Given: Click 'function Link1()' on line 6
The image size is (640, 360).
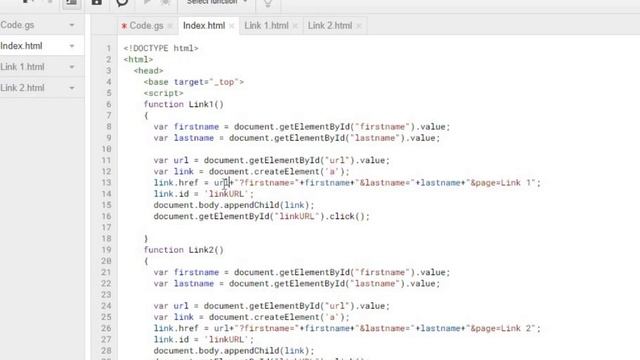Looking at the screenshot, I should click(184, 104).
